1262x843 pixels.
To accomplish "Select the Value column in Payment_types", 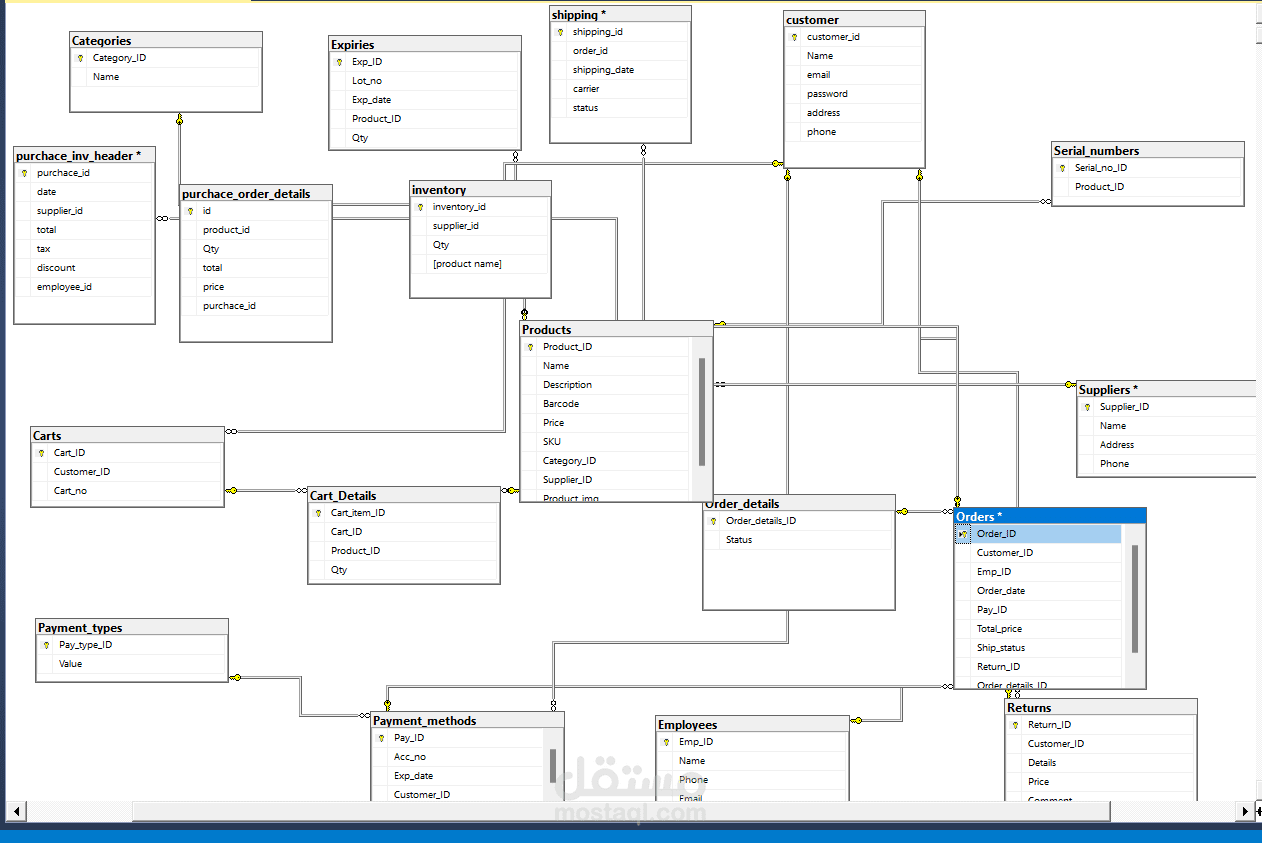I will (131, 664).
